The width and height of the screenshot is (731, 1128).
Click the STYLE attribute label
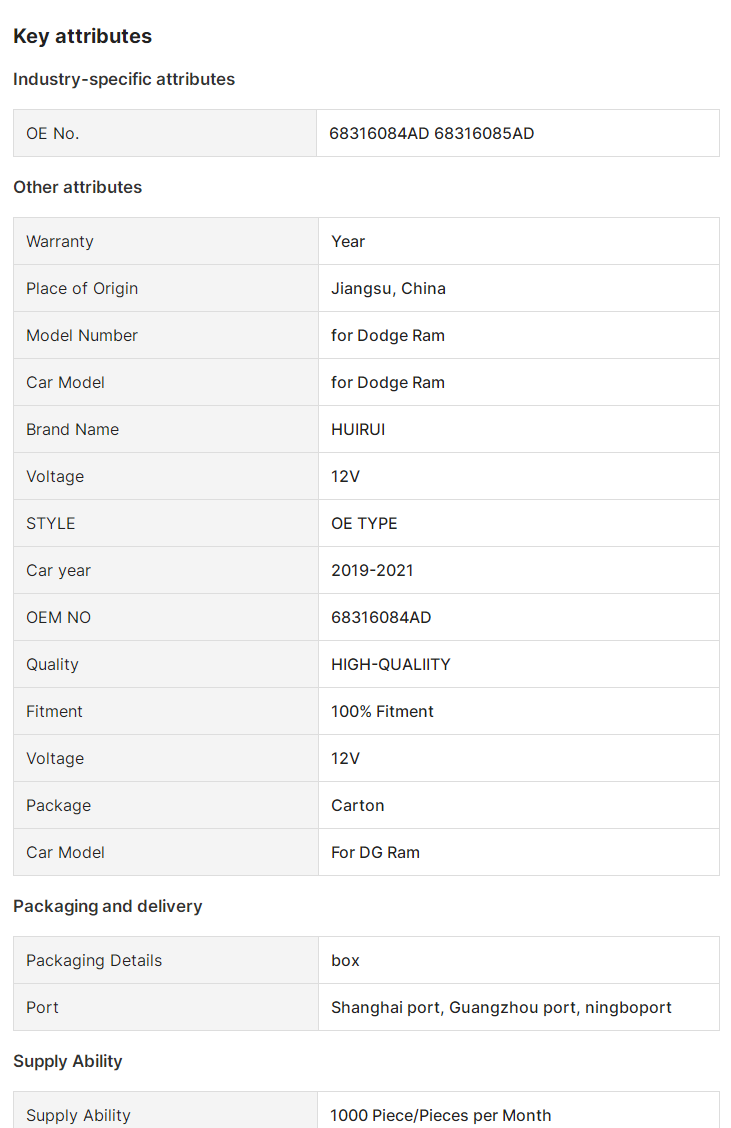(x=51, y=523)
